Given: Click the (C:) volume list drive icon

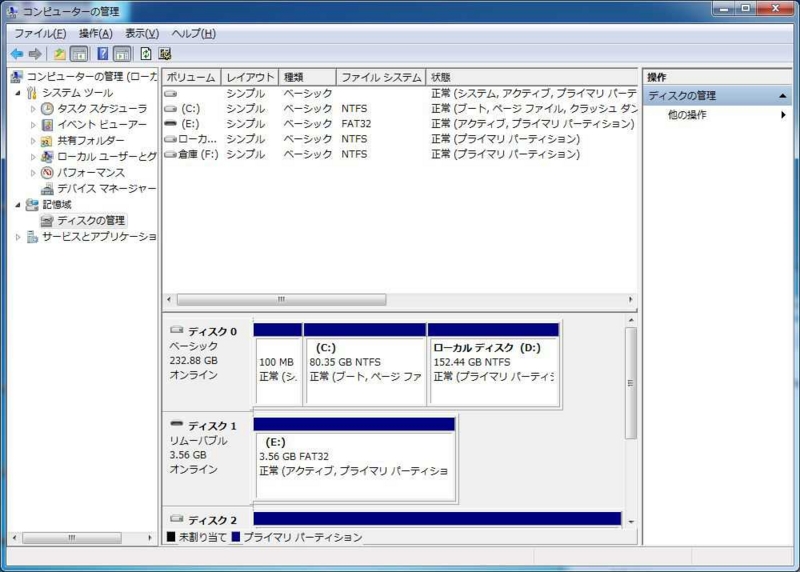Looking at the screenshot, I should [170, 109].
